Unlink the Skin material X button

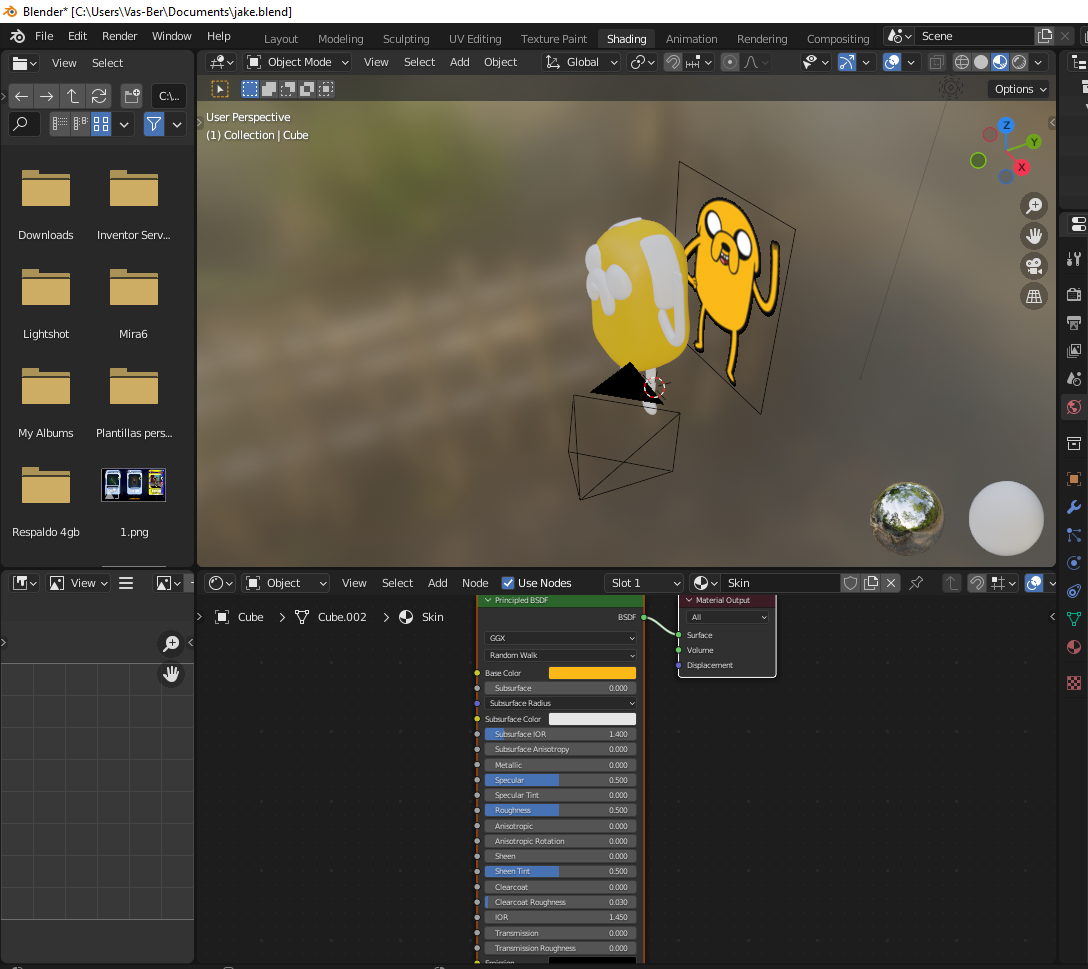pyautogui.click(x=891, y=583)
